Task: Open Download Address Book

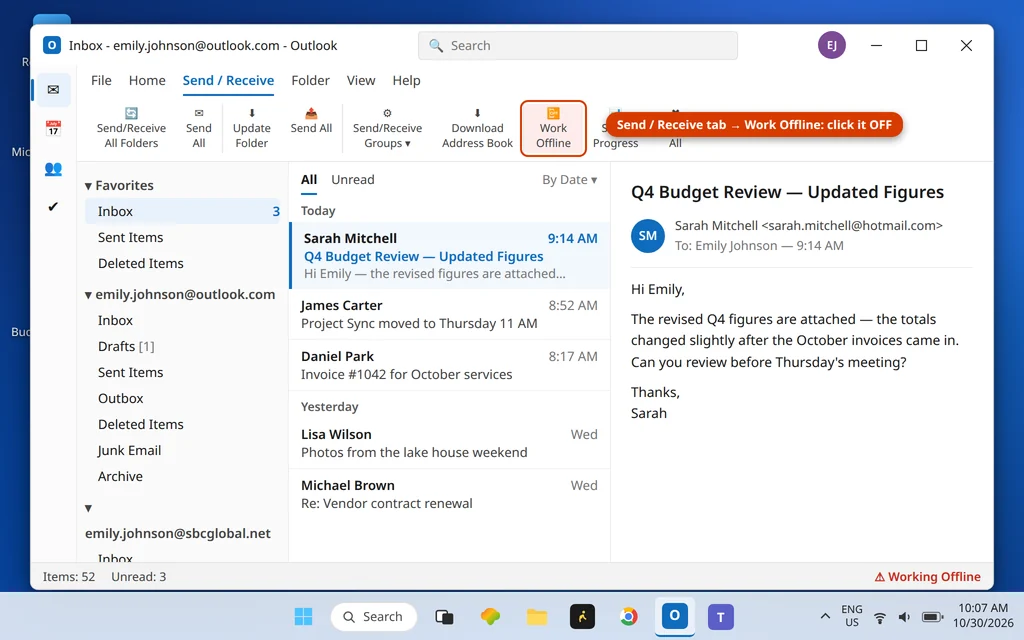Action: tap(477, 128)
